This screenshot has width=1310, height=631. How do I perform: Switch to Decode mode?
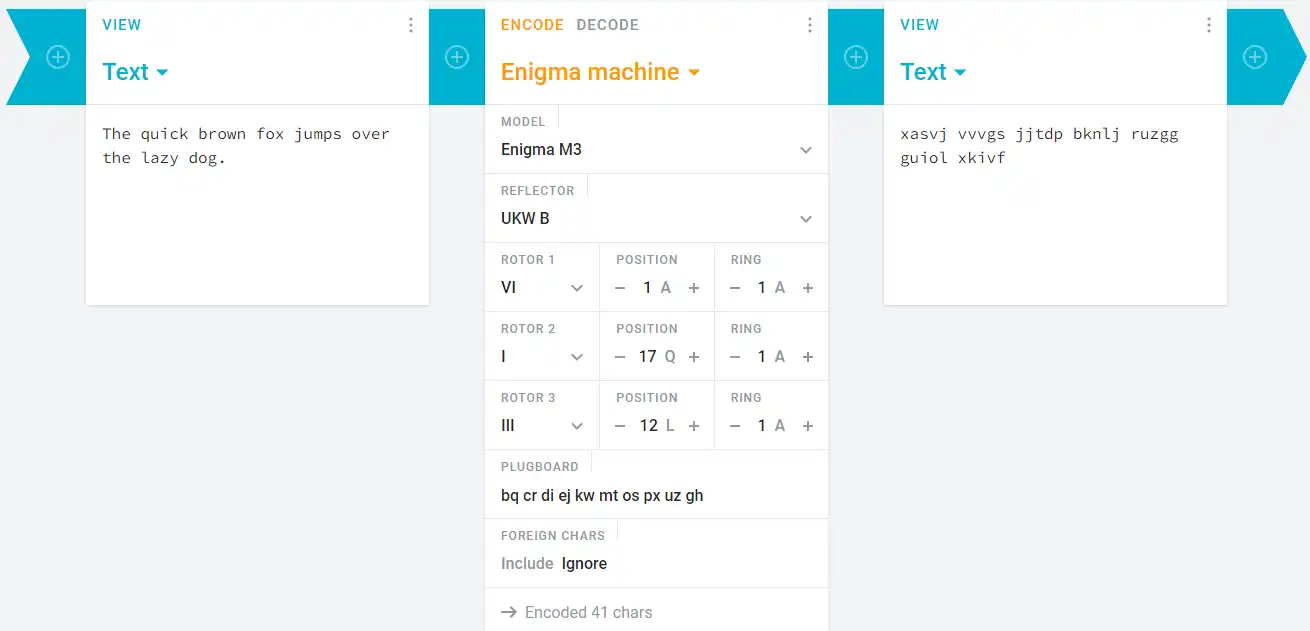click(607, 25)
